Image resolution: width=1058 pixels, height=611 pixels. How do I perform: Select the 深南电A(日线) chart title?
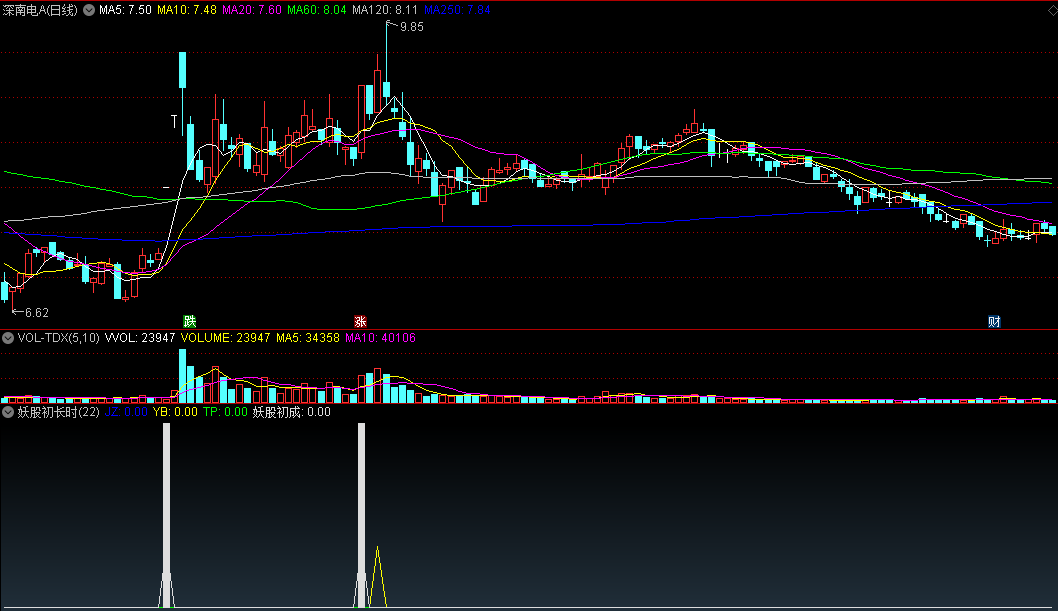click(40, 10)
